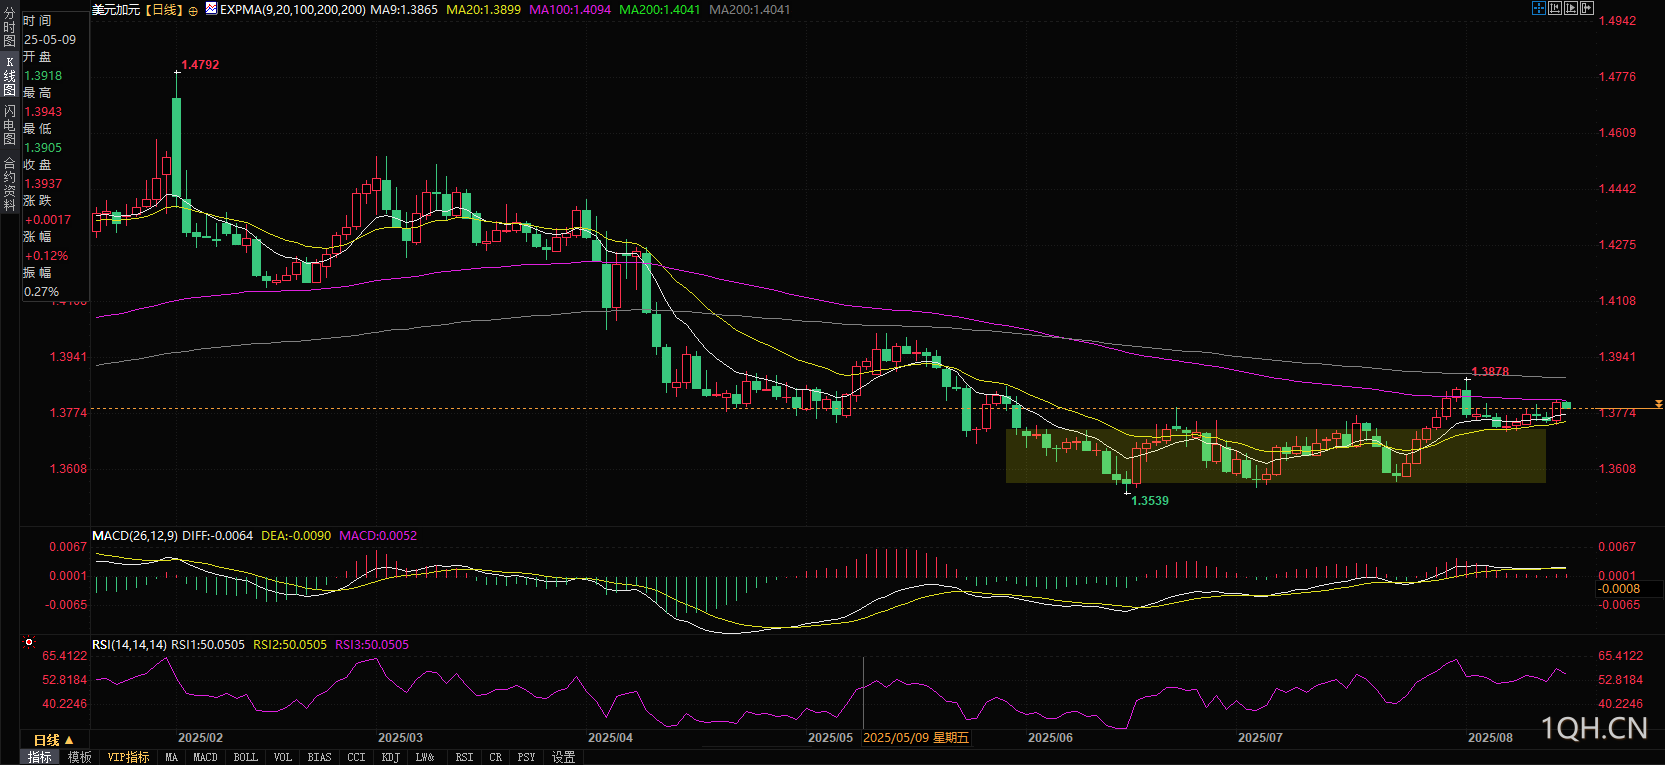Click the rightmost chart toolbar icon

(x=1586, y=8)
